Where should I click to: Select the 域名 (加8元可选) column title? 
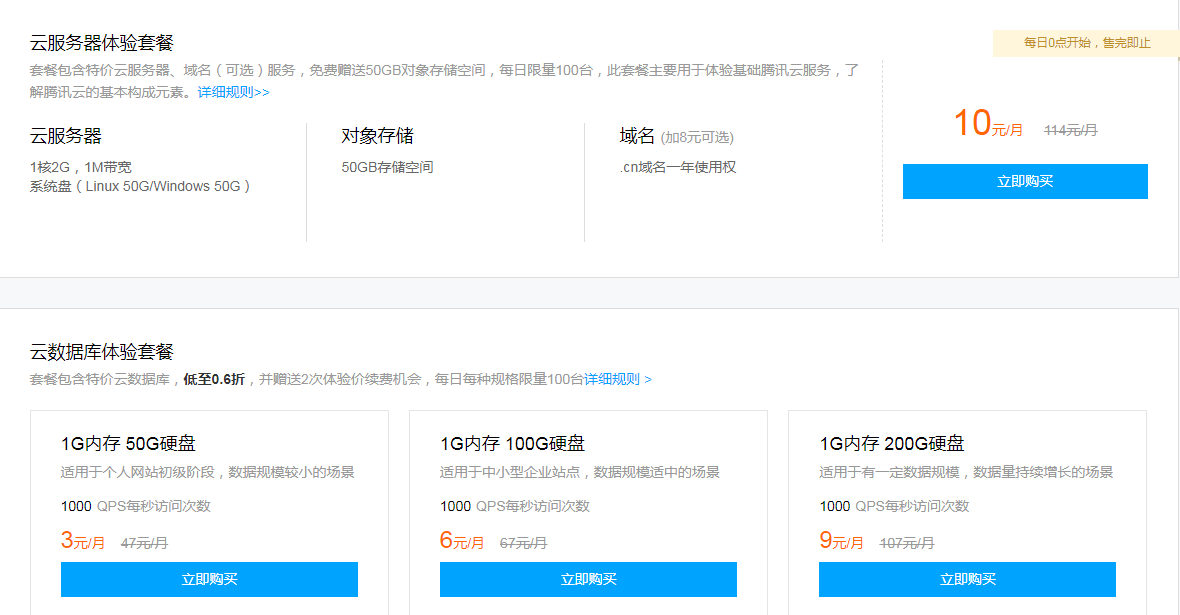pyautogui.click(x=676, y=137)
